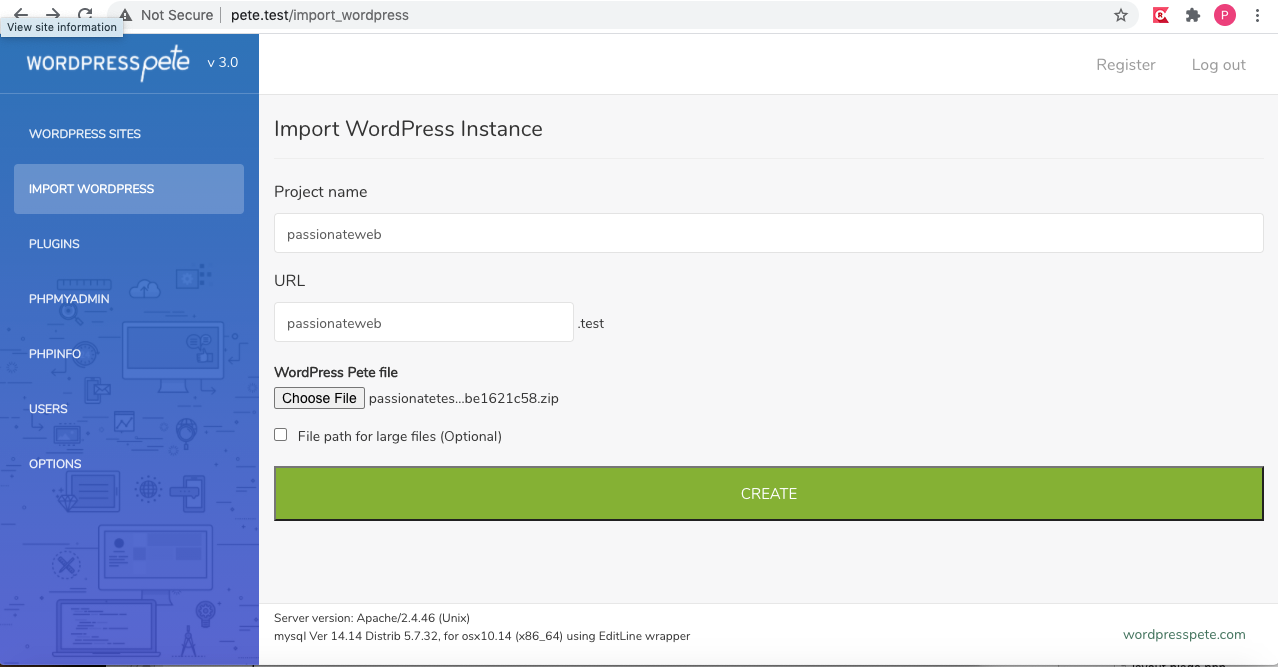Click the Project name input field
Screen dimensions: 1278x667
coord(769,234)
